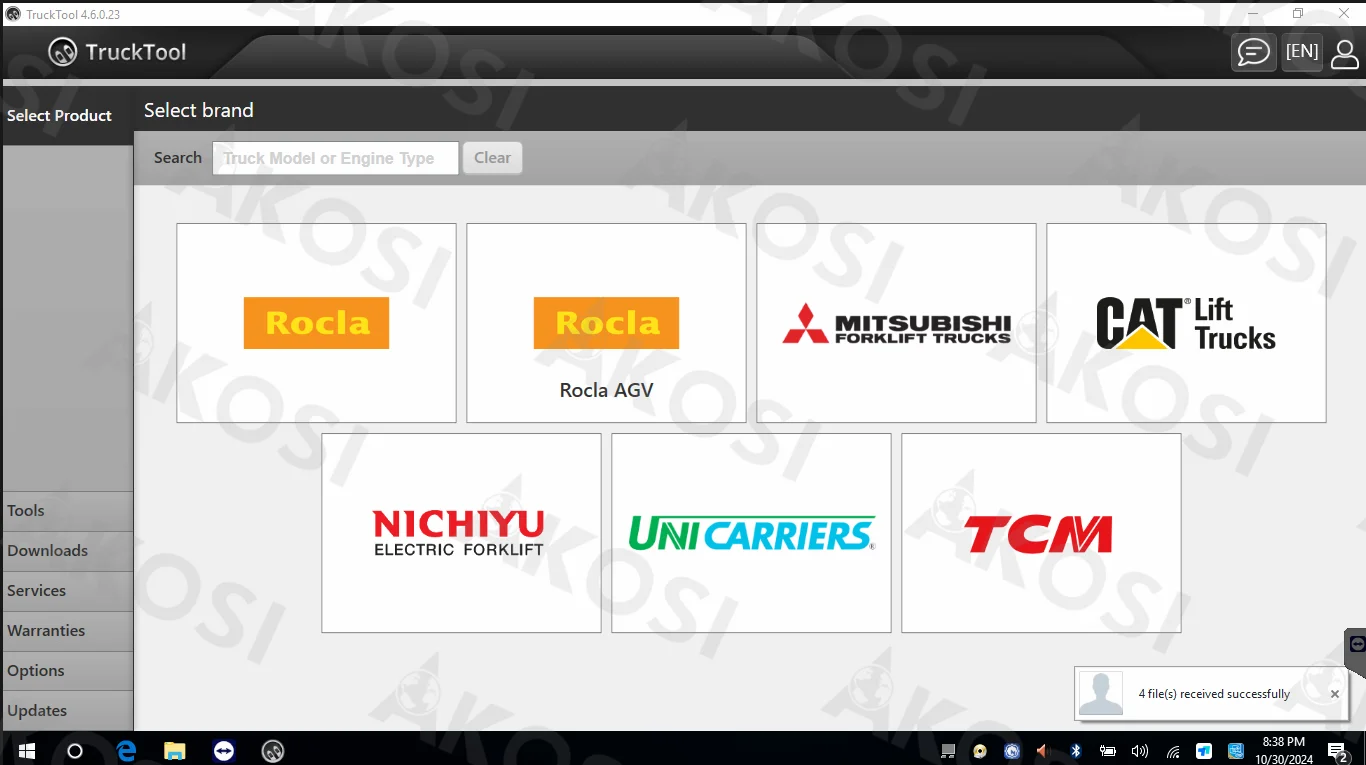
Task: Click the yellow disc tray icon
Action: pyautogui.click(x=980, y=751)
